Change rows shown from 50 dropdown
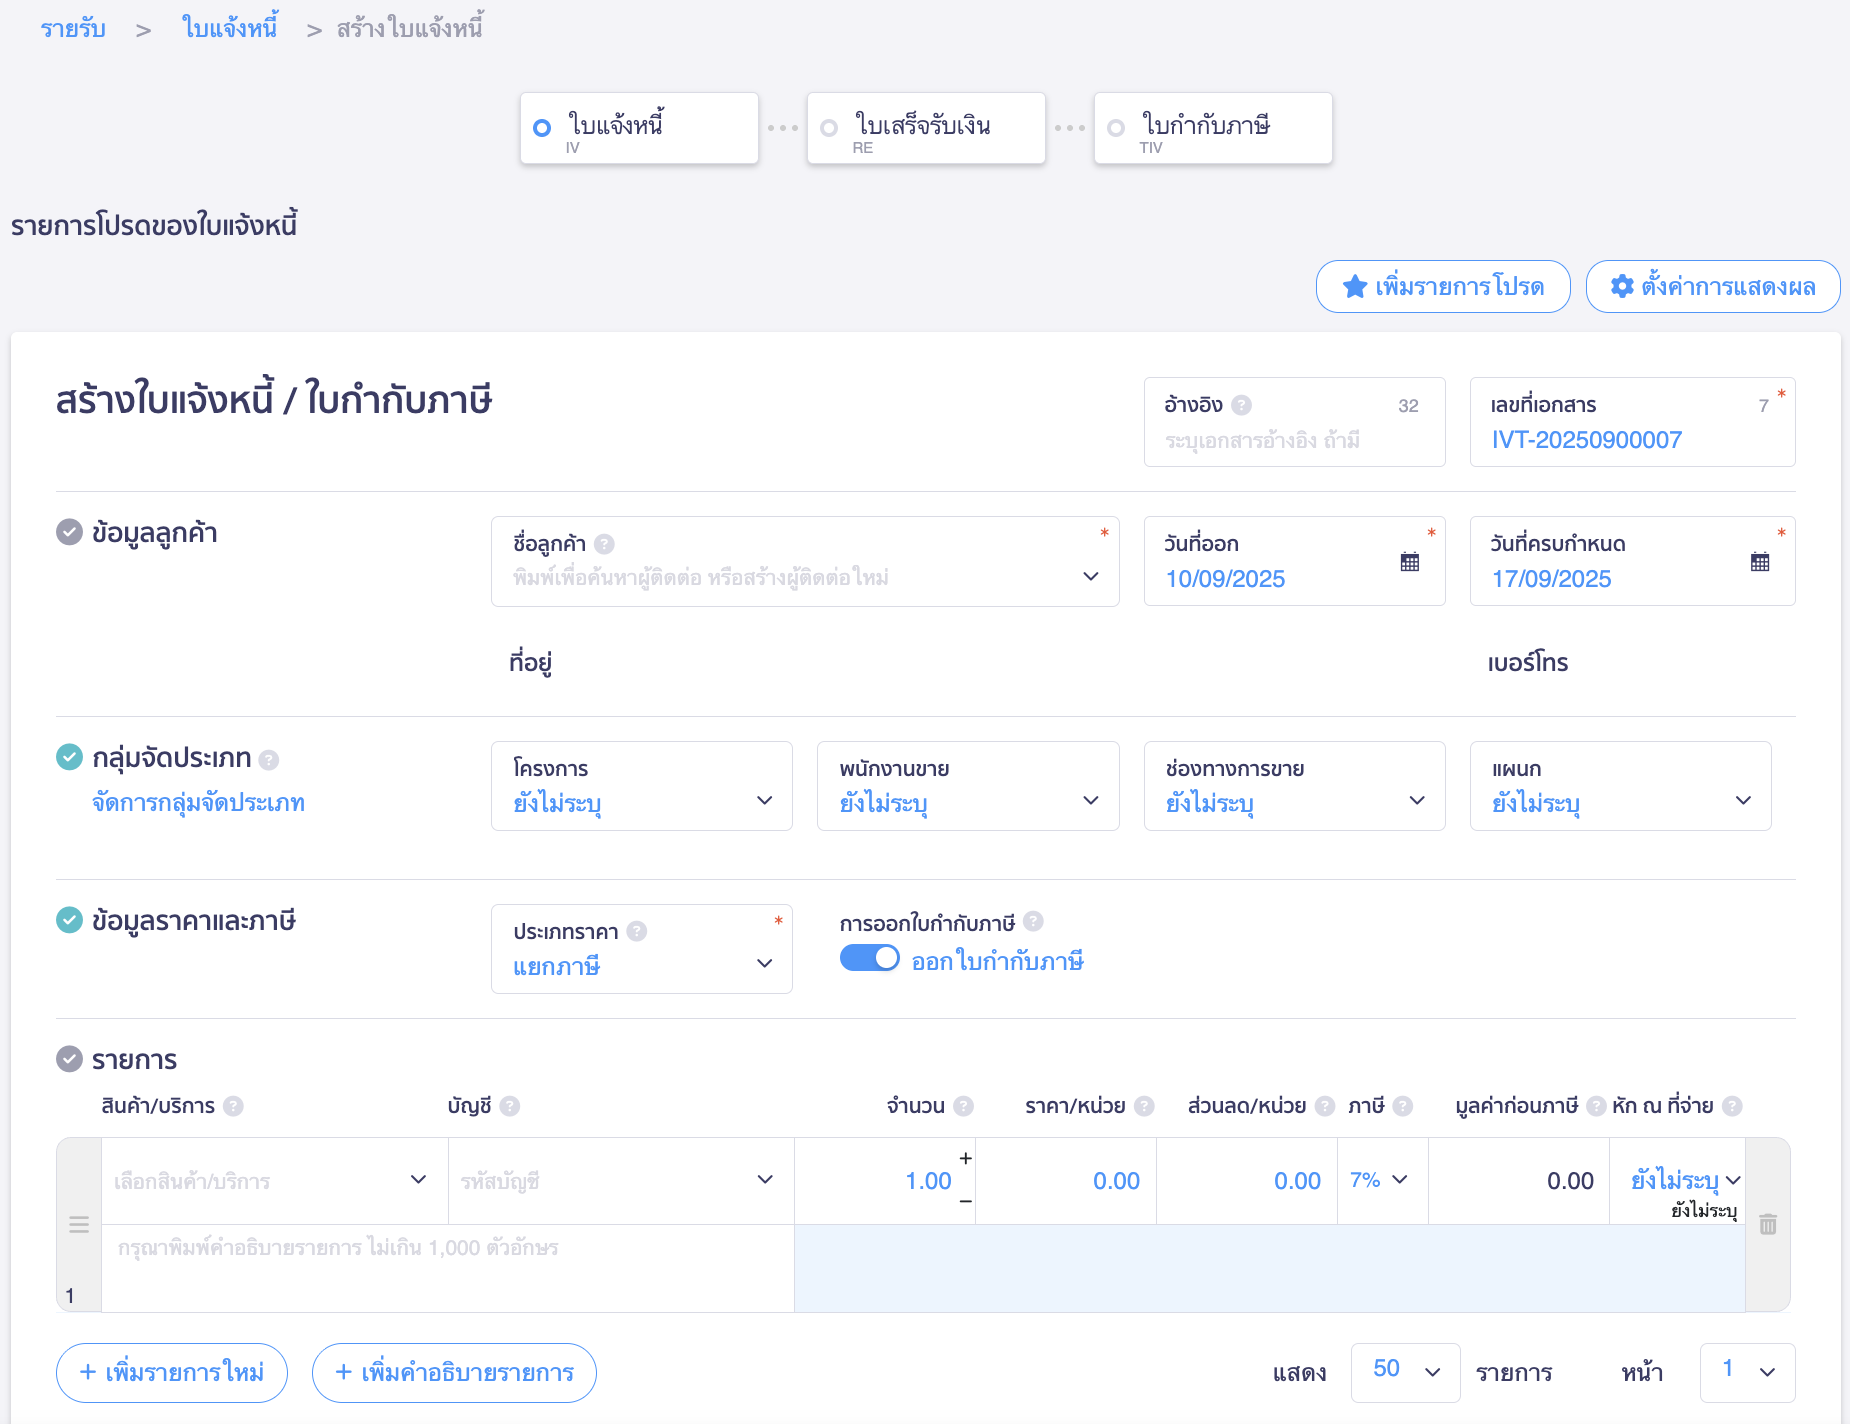 coord(1405,1372)
